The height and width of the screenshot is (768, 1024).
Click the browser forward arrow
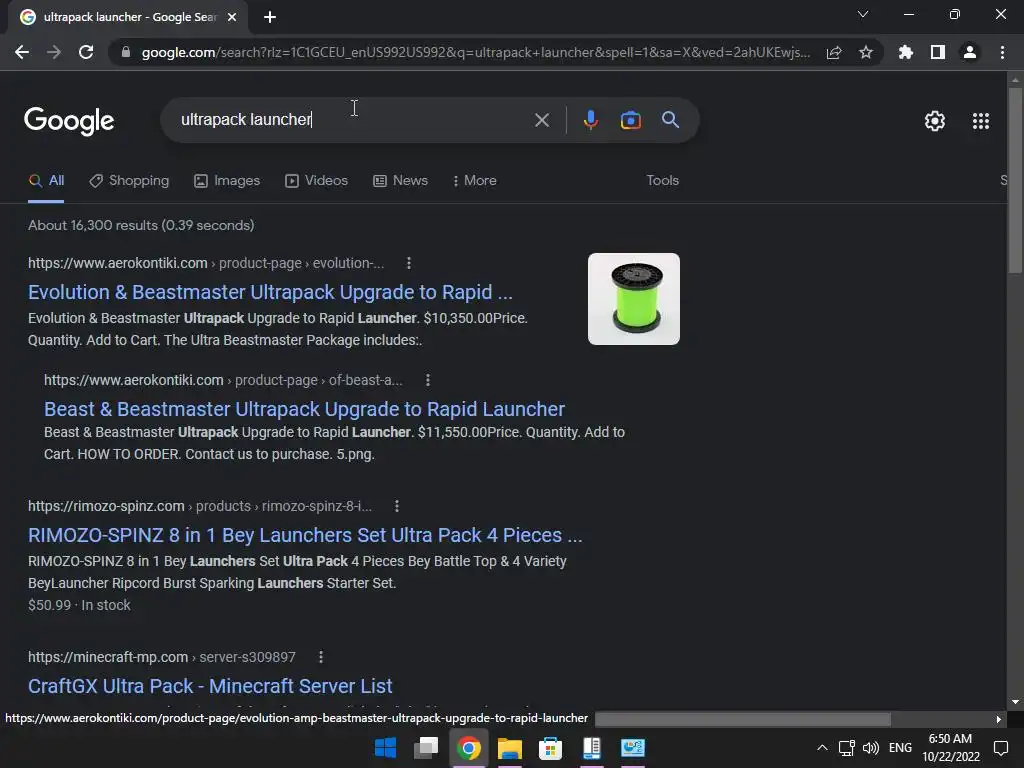coord(54,52)
